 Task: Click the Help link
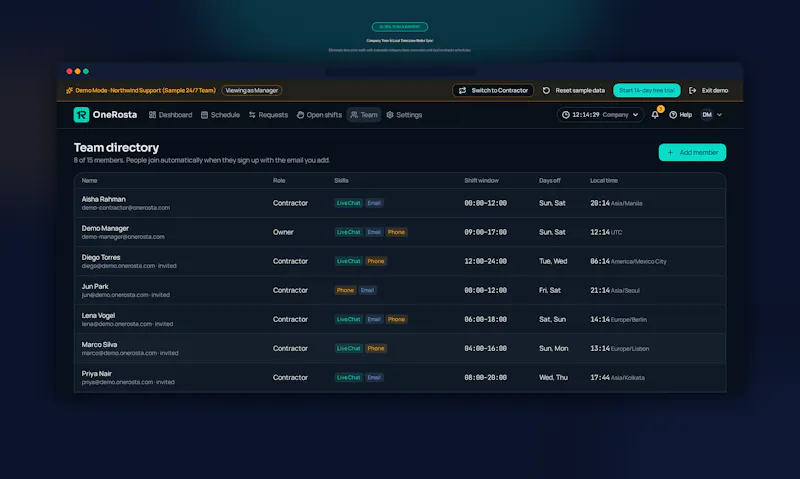pos(681,115)
